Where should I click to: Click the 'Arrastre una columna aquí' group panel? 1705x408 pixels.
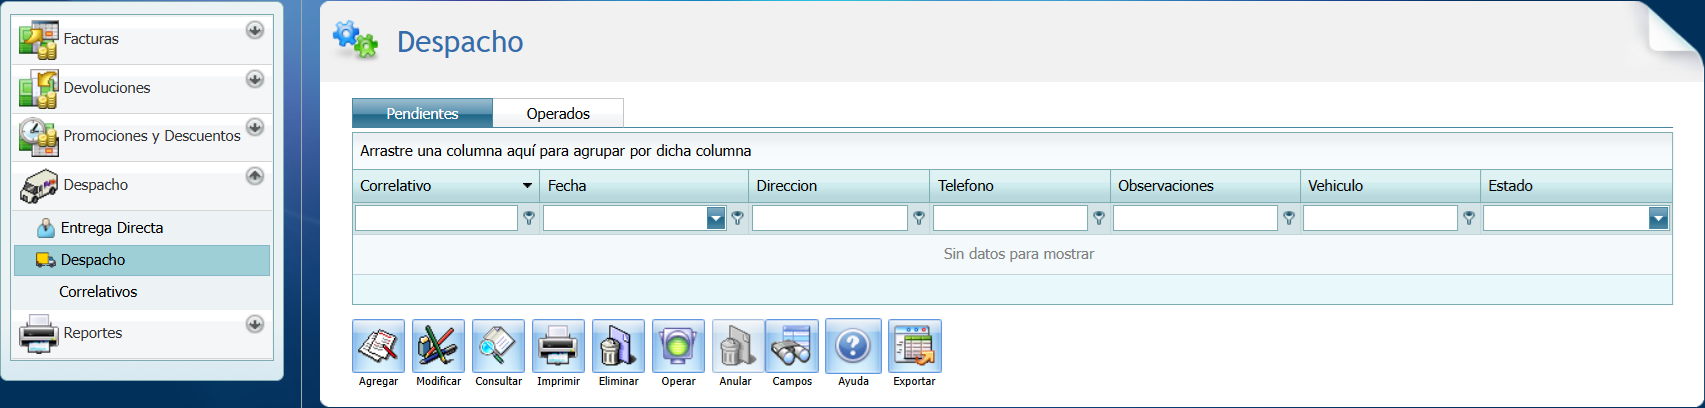1012,151
